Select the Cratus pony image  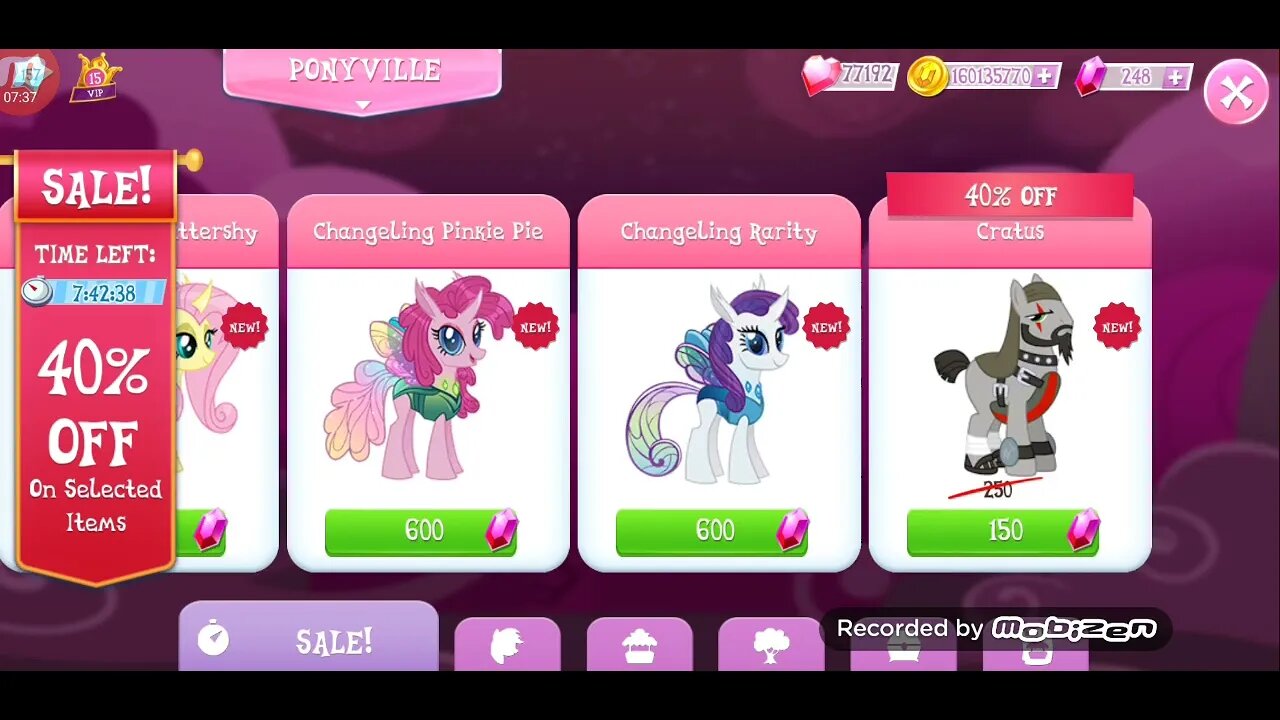pos(1003,373)
